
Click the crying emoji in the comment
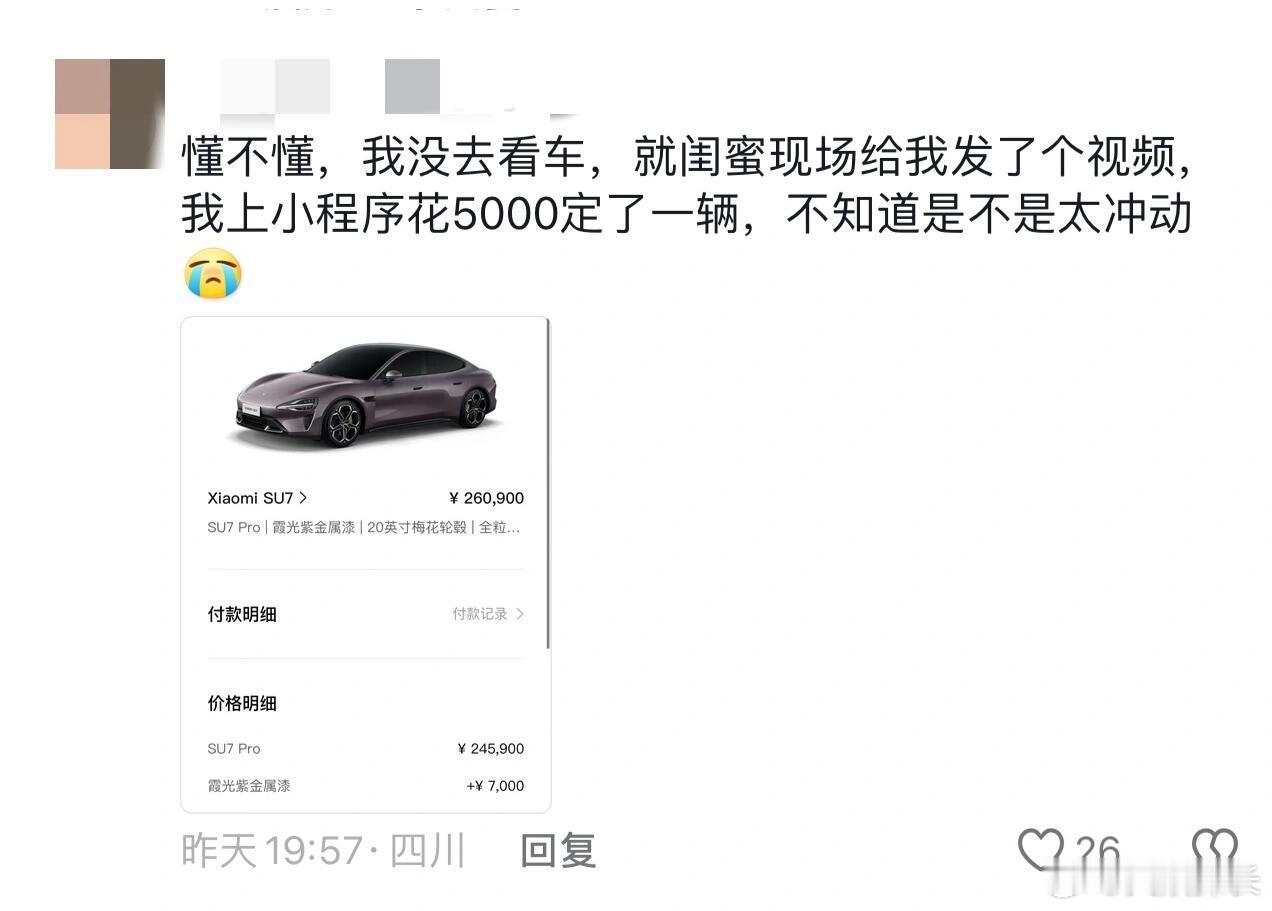pyautogui.click(x=213, y=273)
